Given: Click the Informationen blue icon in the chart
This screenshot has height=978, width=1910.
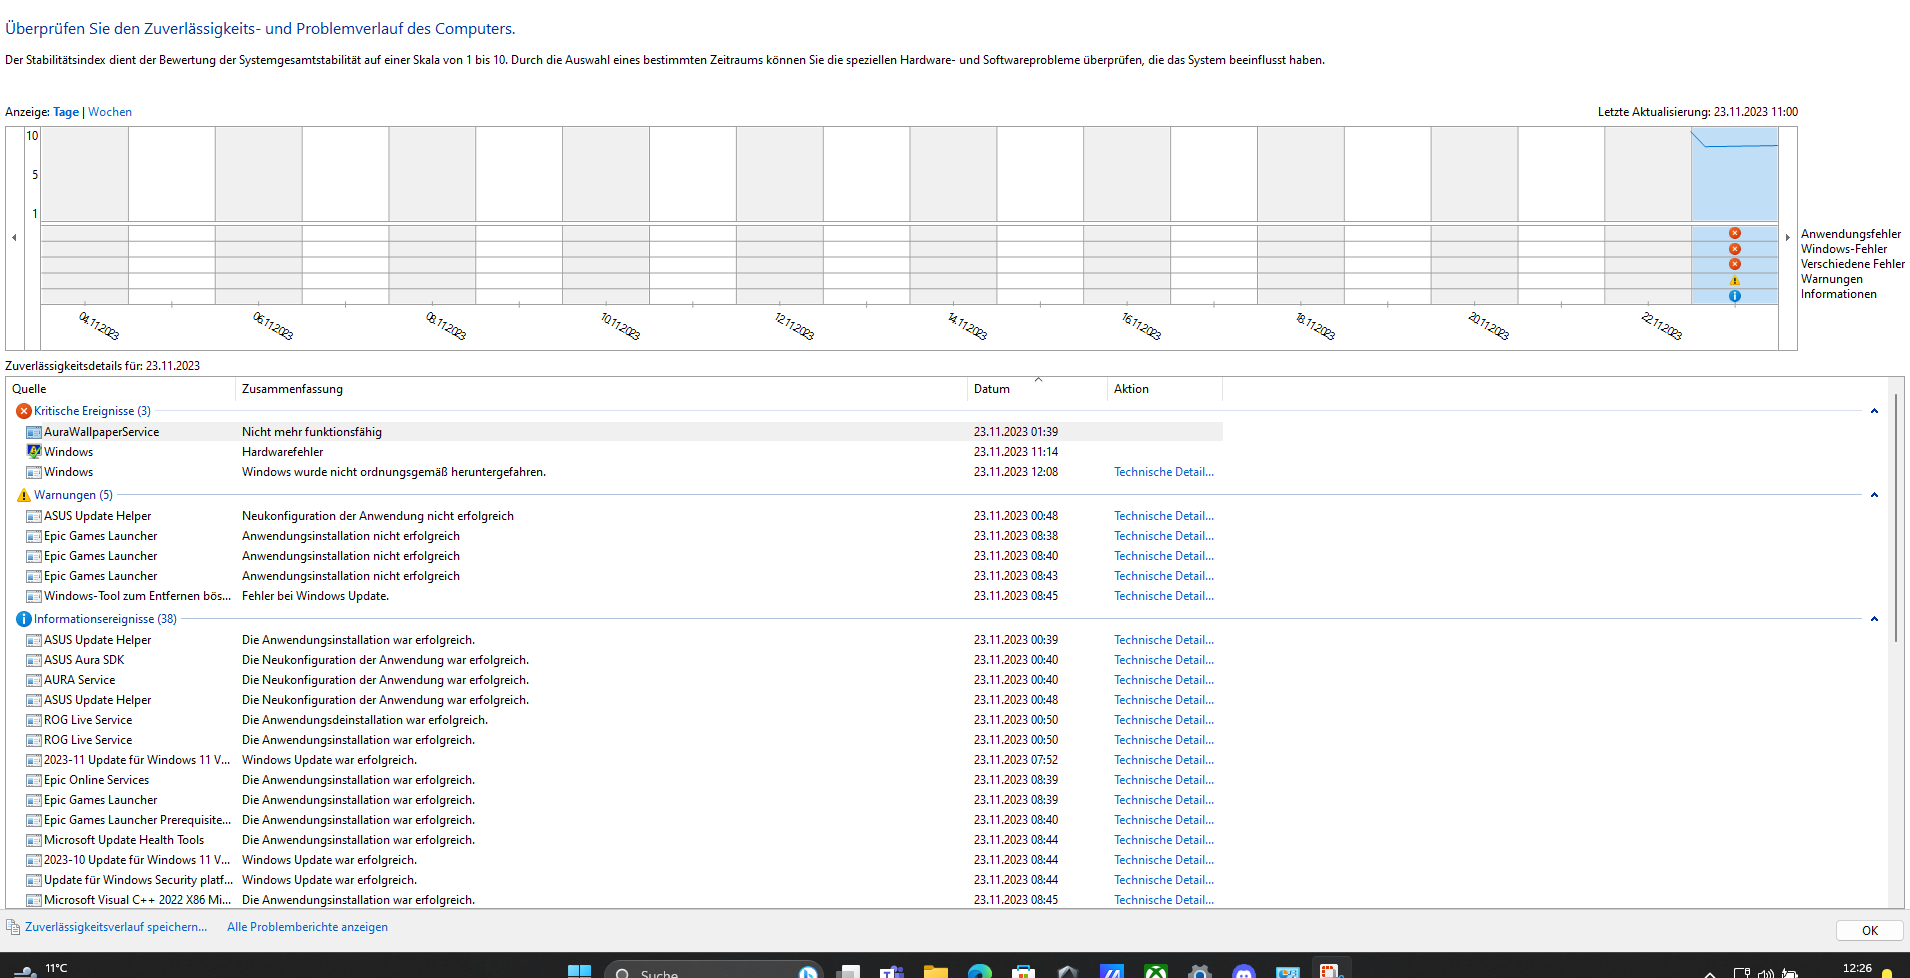Looking at the screenshot, I should coord(1735,296).
